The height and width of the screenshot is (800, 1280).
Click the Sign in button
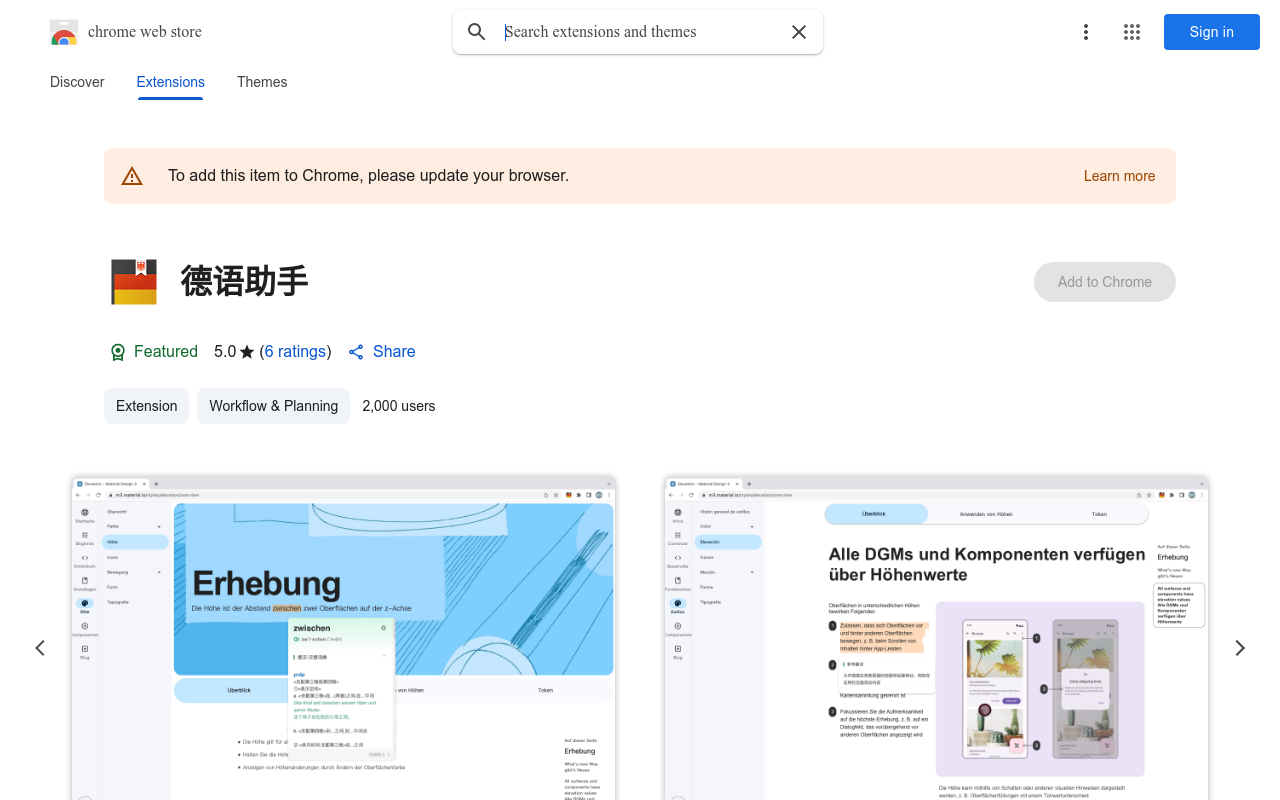coord(1211,32)
